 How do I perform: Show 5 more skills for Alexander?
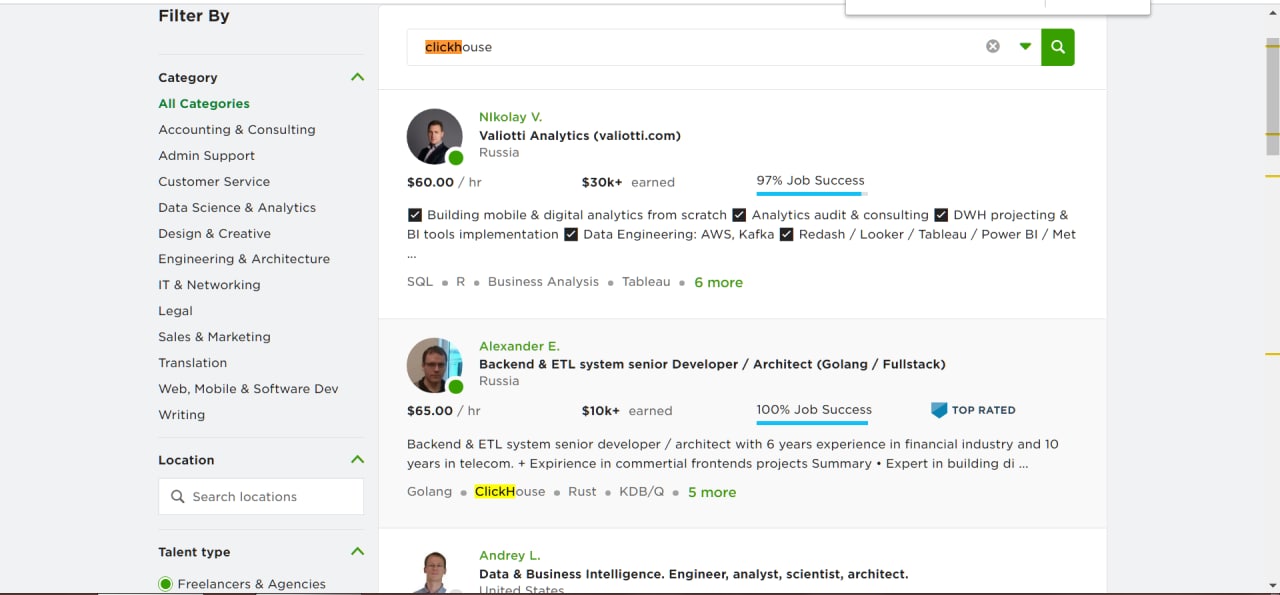(712, 493)
